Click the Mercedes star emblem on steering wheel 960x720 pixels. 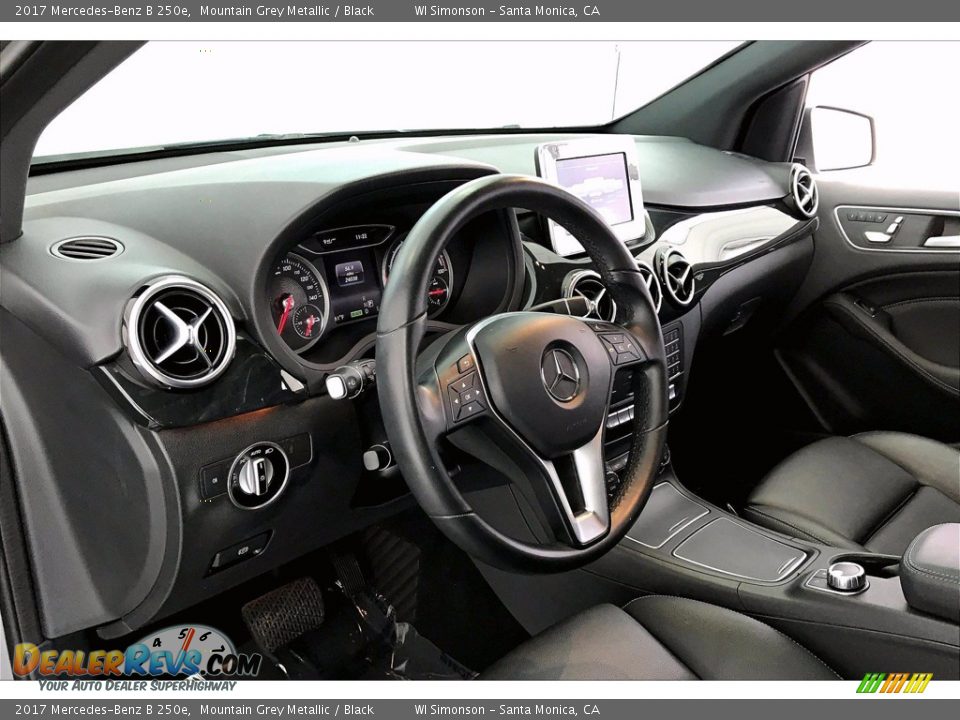[561, 374]
